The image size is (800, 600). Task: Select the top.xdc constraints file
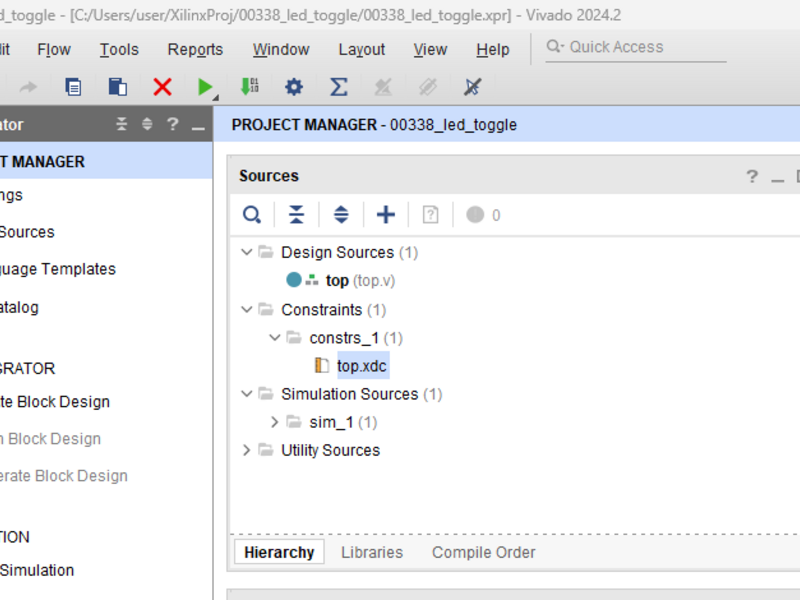[362, 366]
